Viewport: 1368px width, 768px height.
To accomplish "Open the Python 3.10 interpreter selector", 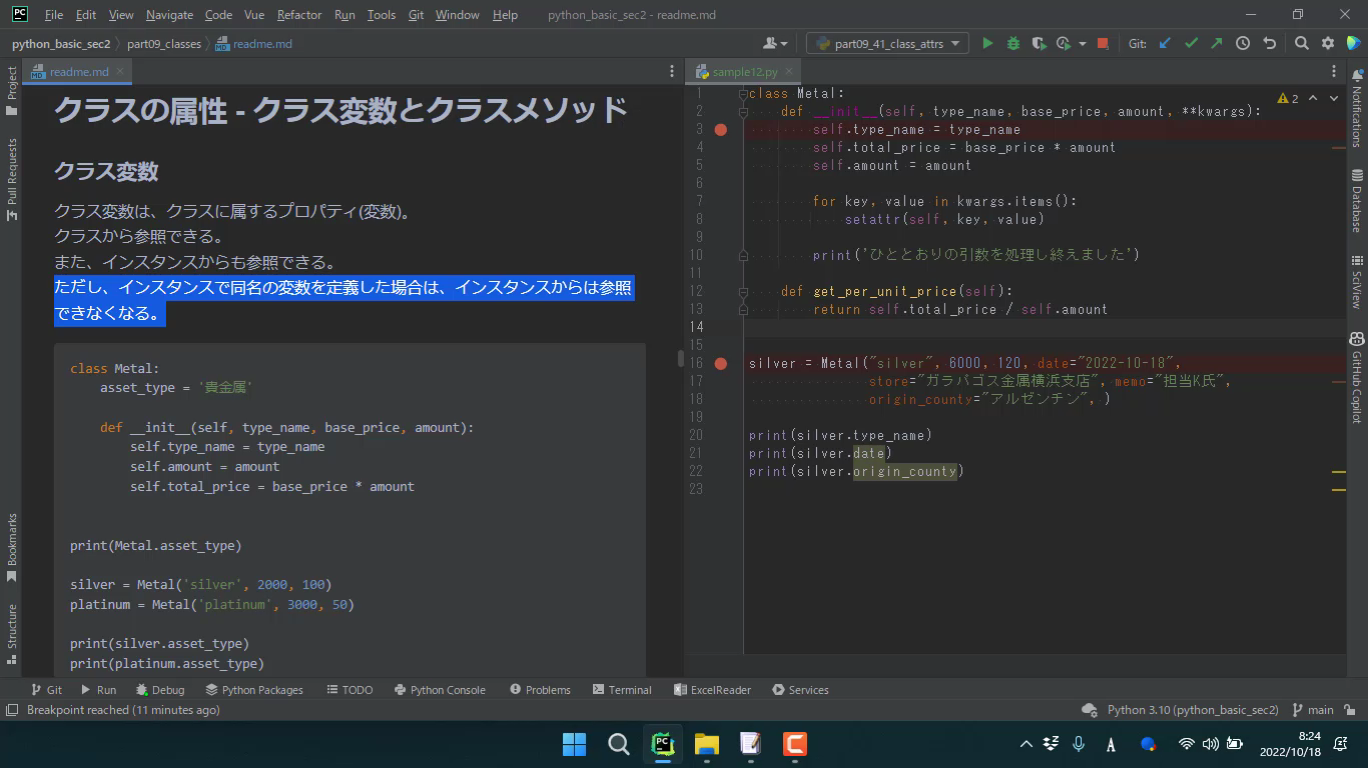I will (1192, 710).
